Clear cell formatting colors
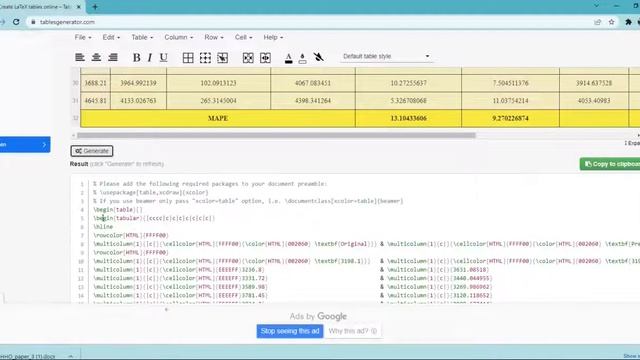 [318, 57]
